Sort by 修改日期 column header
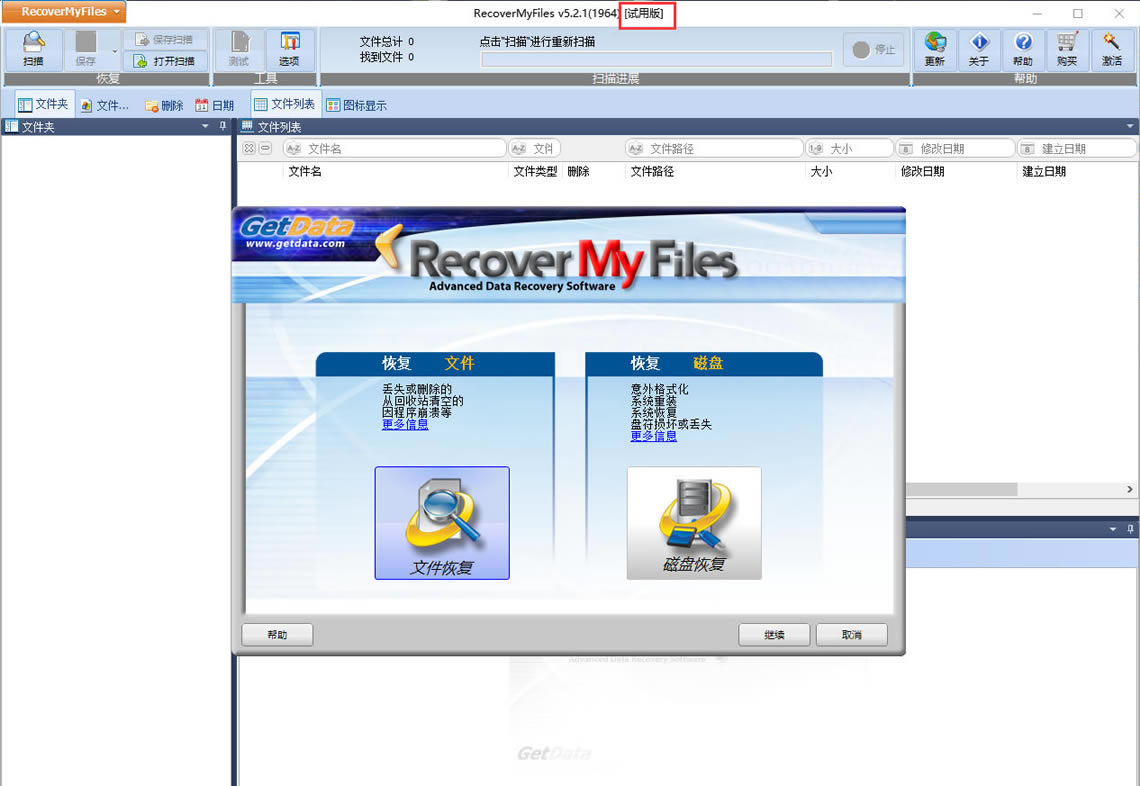 [x=923, y=172]
